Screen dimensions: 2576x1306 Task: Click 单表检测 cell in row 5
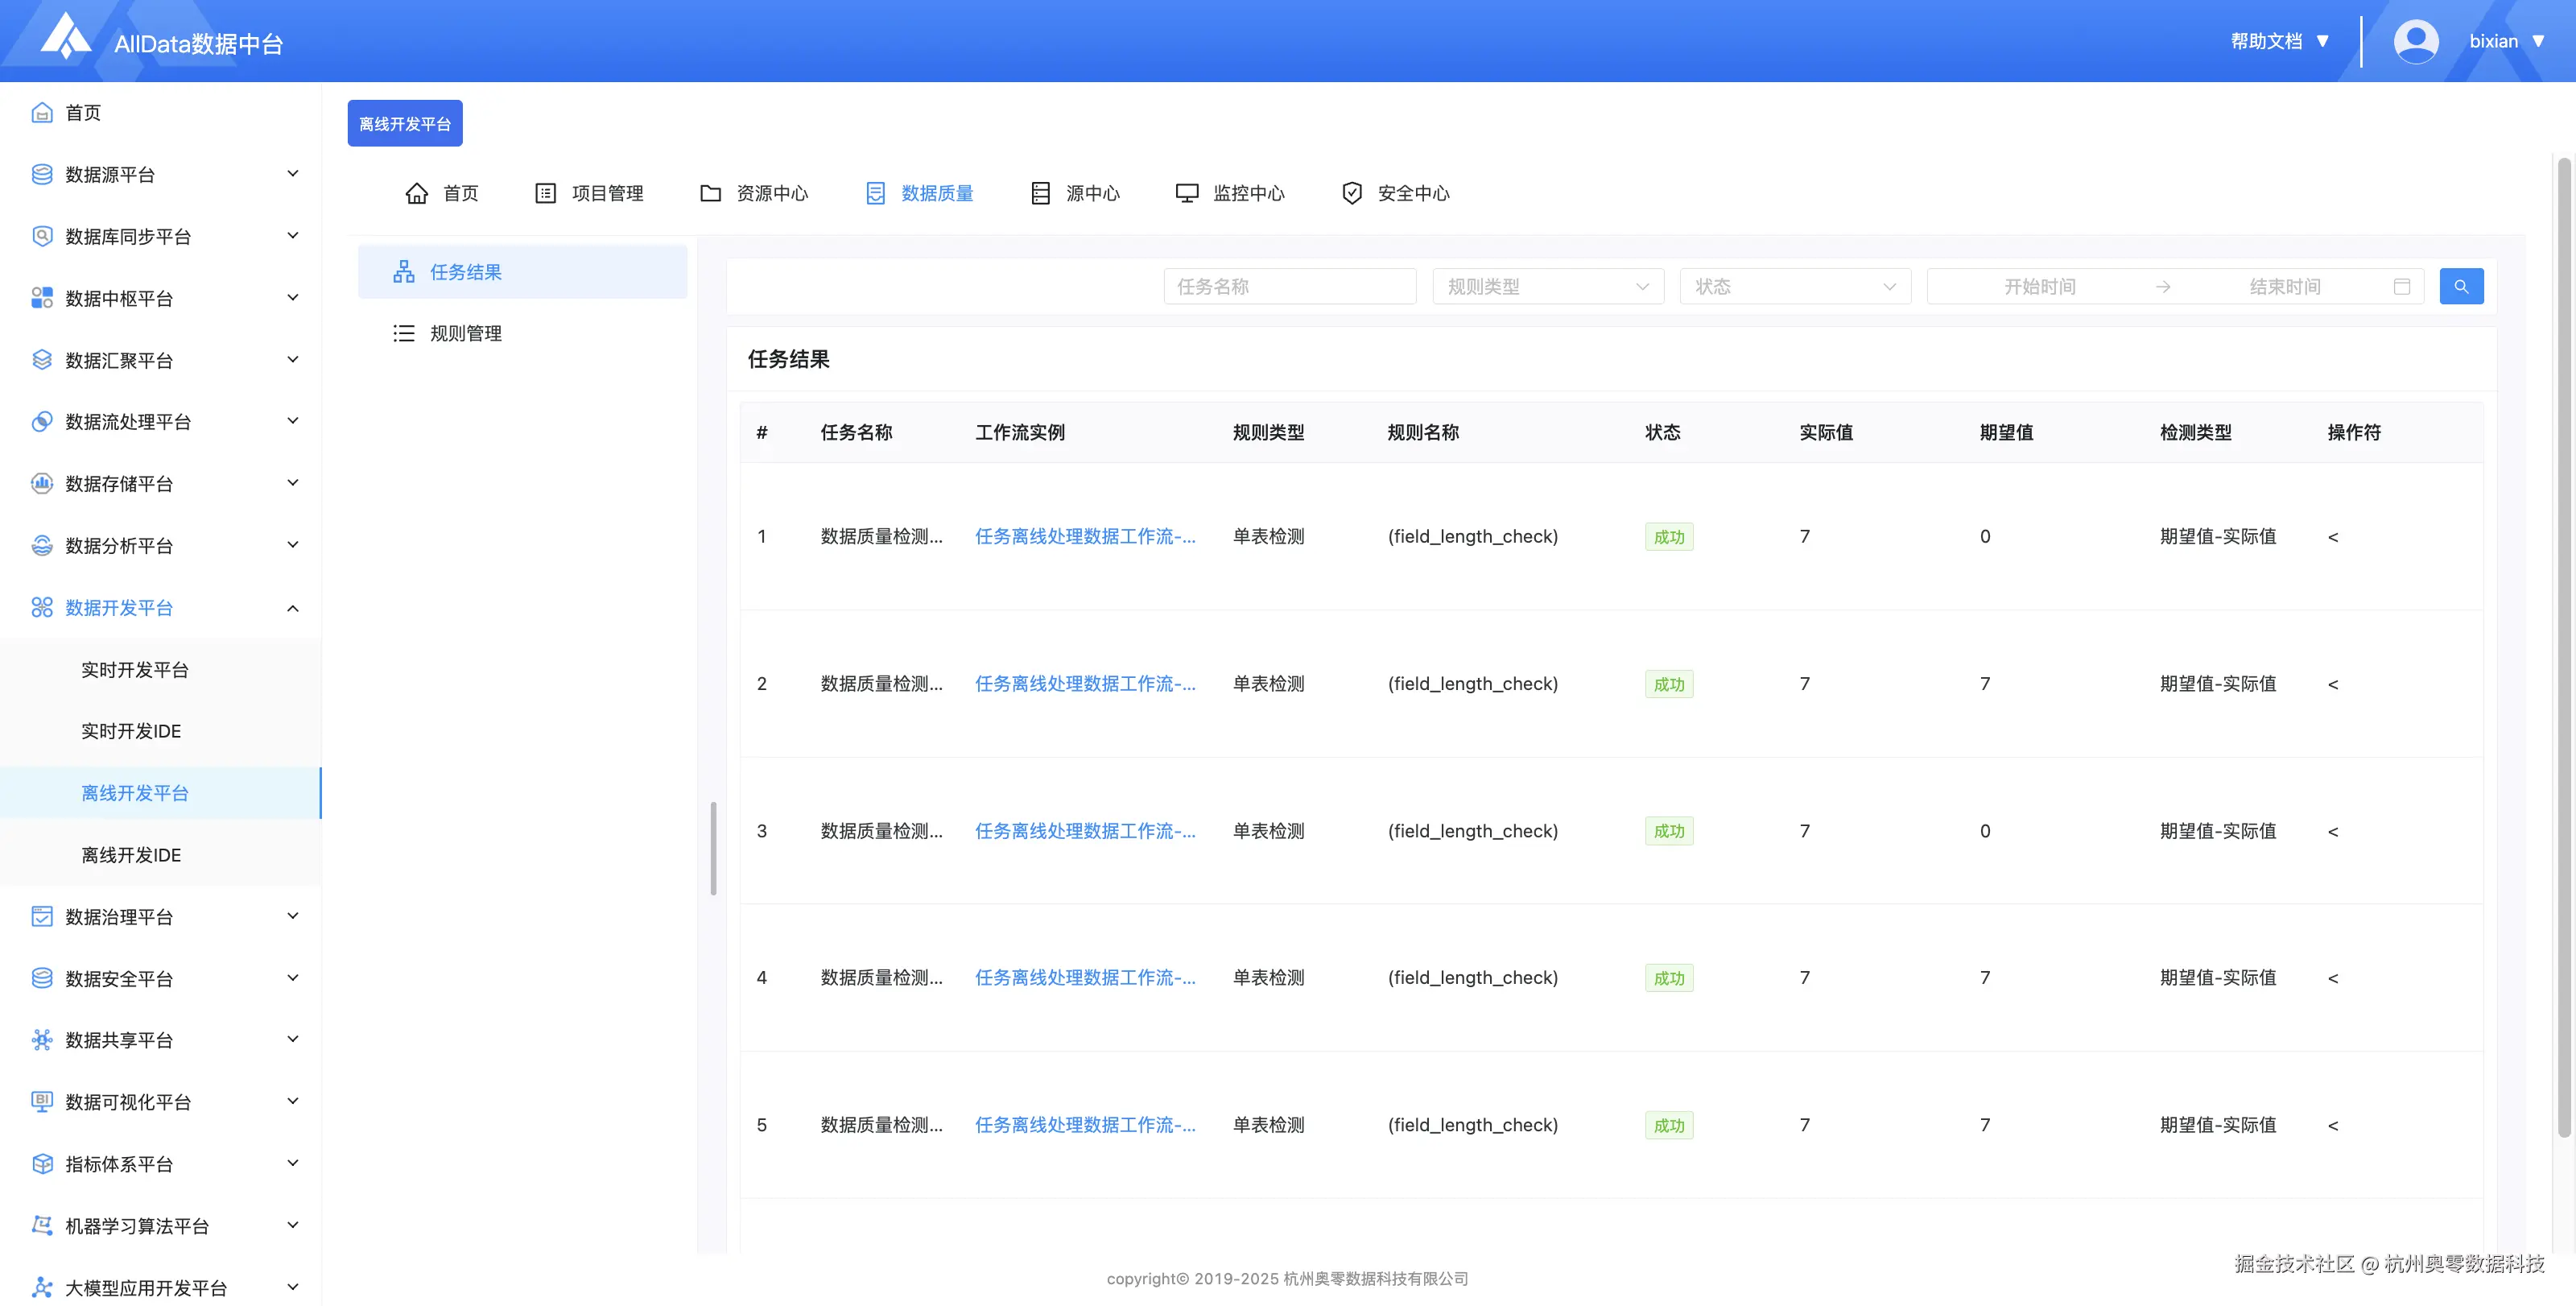point(1268,1125)
